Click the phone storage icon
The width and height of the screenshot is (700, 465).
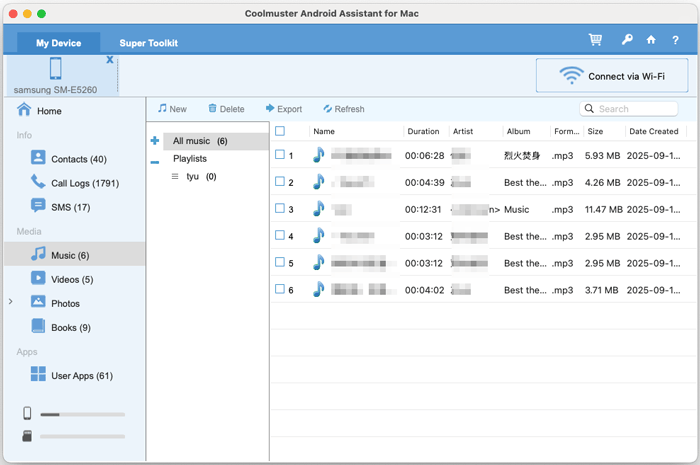(27, 414)
